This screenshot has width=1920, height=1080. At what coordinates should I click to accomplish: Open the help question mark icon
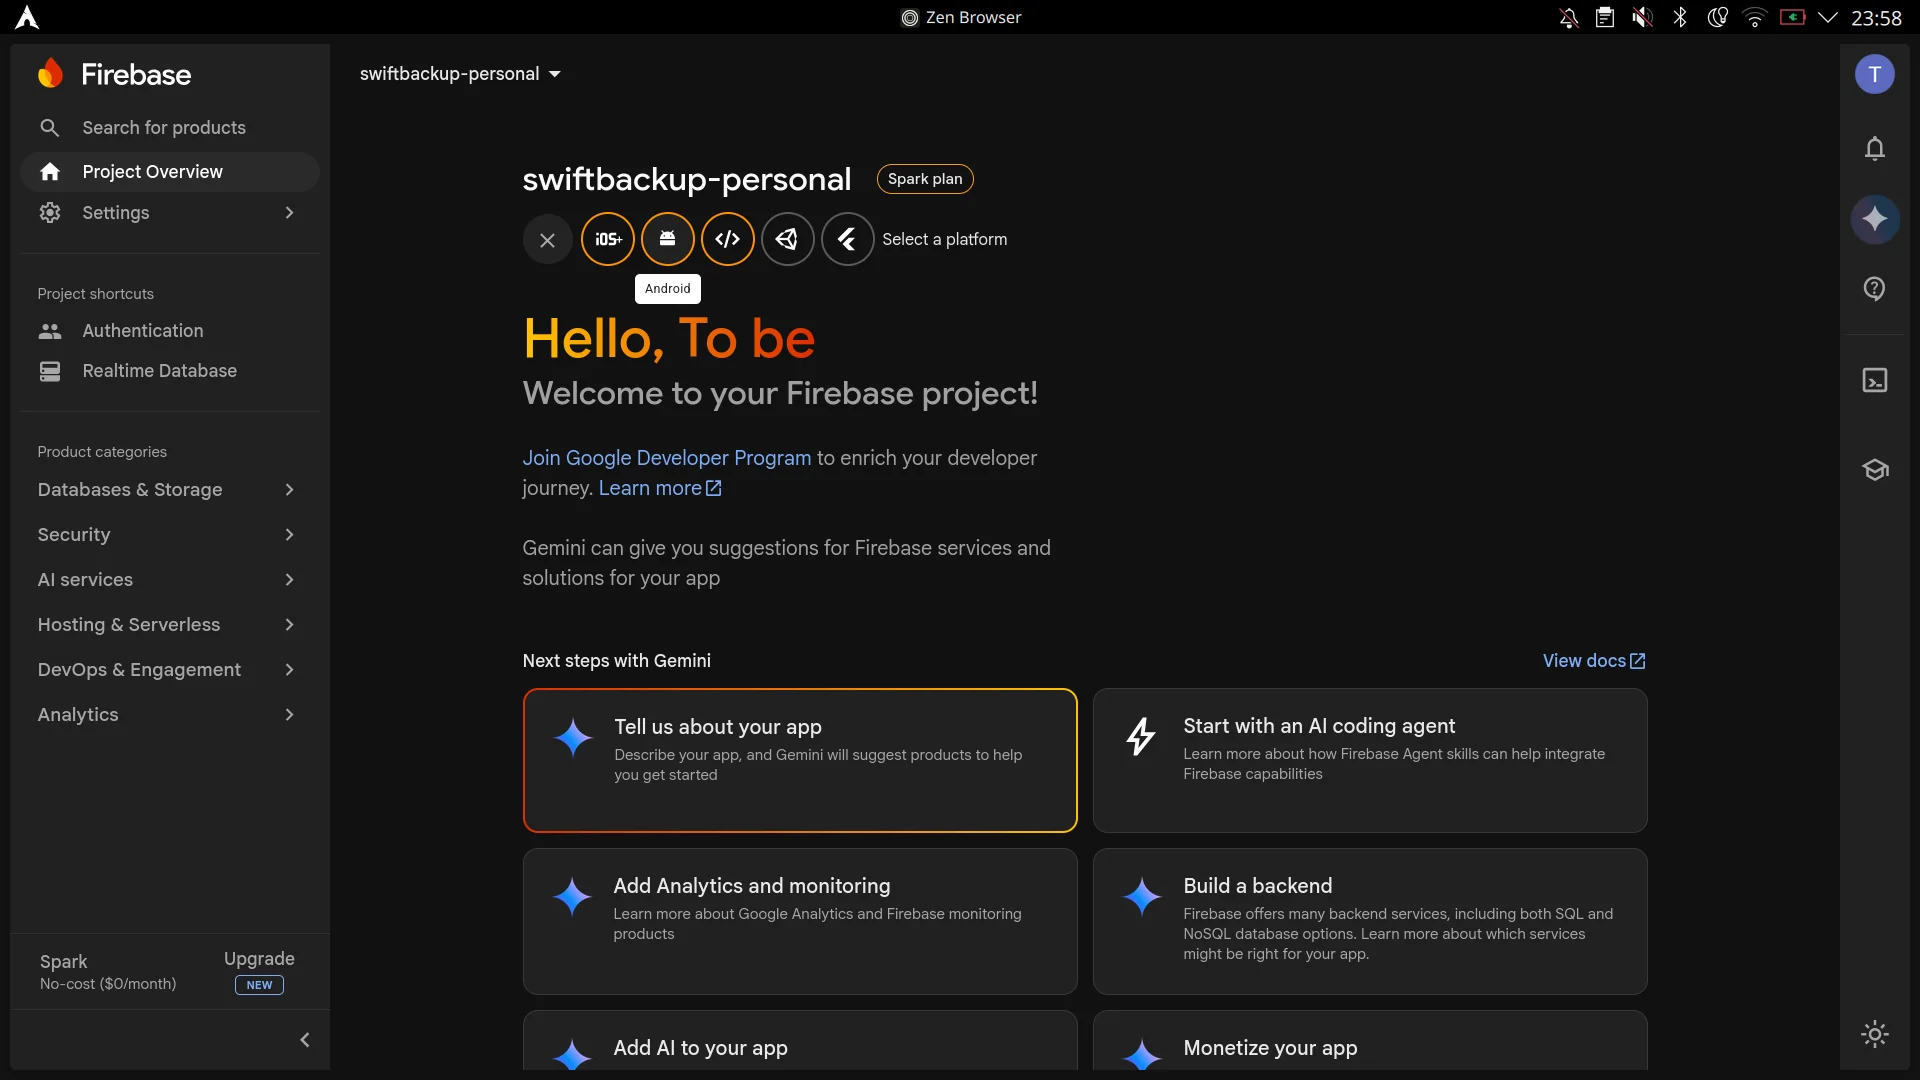coord(1875,289)
